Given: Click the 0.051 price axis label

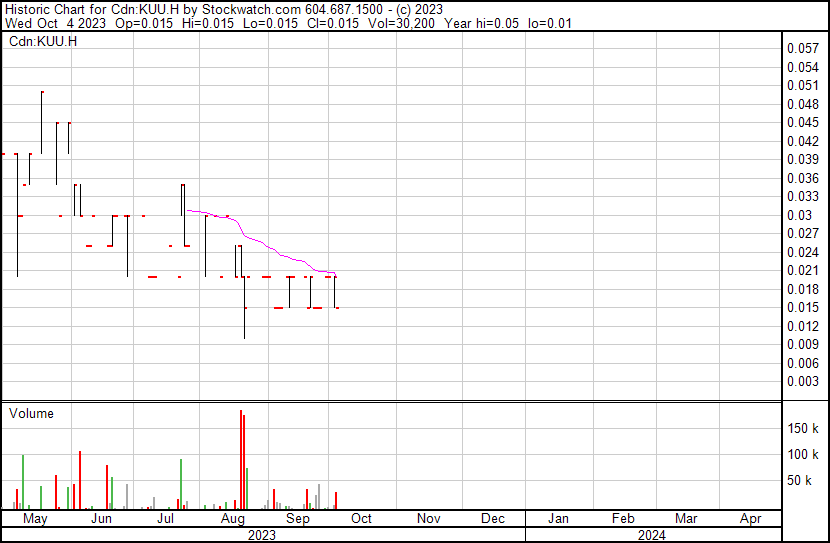Looking at the screenshot, I should pyautogui.click(x=803, y=86).
